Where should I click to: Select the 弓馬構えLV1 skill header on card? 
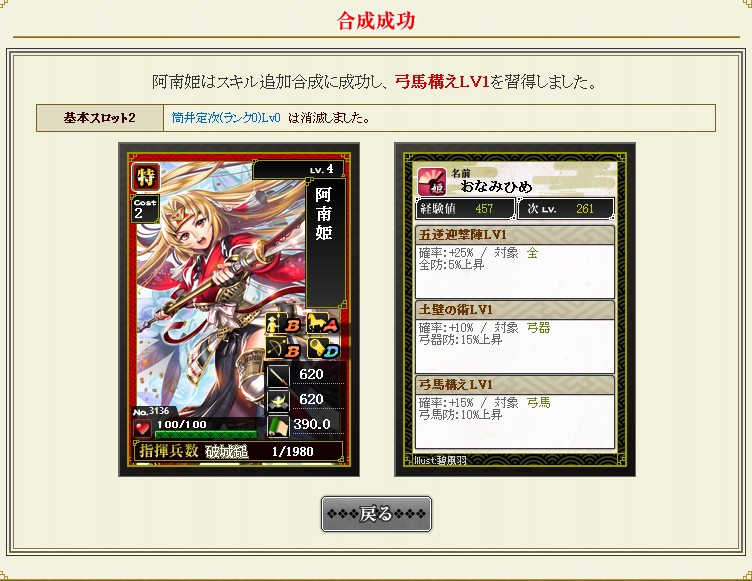(x=515, y=385)
